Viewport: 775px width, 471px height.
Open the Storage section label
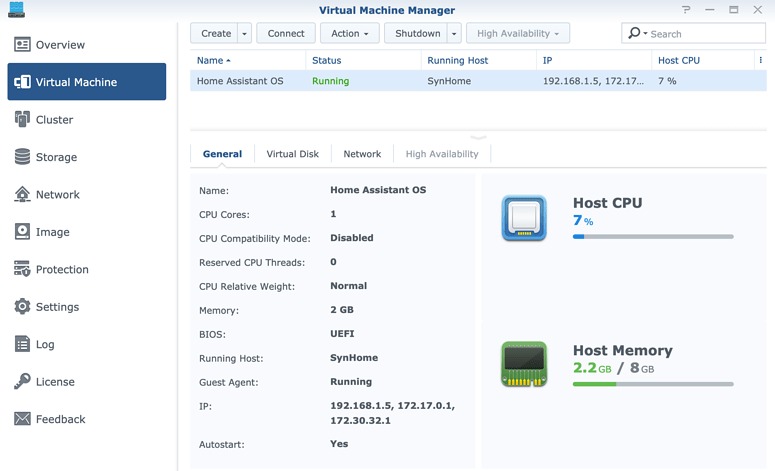(x=56, y=157)
